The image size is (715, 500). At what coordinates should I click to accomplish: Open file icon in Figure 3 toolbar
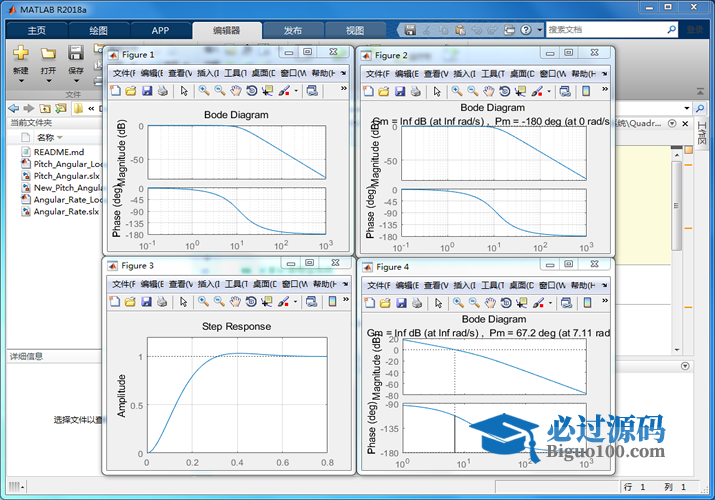pyautogui.click(x=131, y=302)
